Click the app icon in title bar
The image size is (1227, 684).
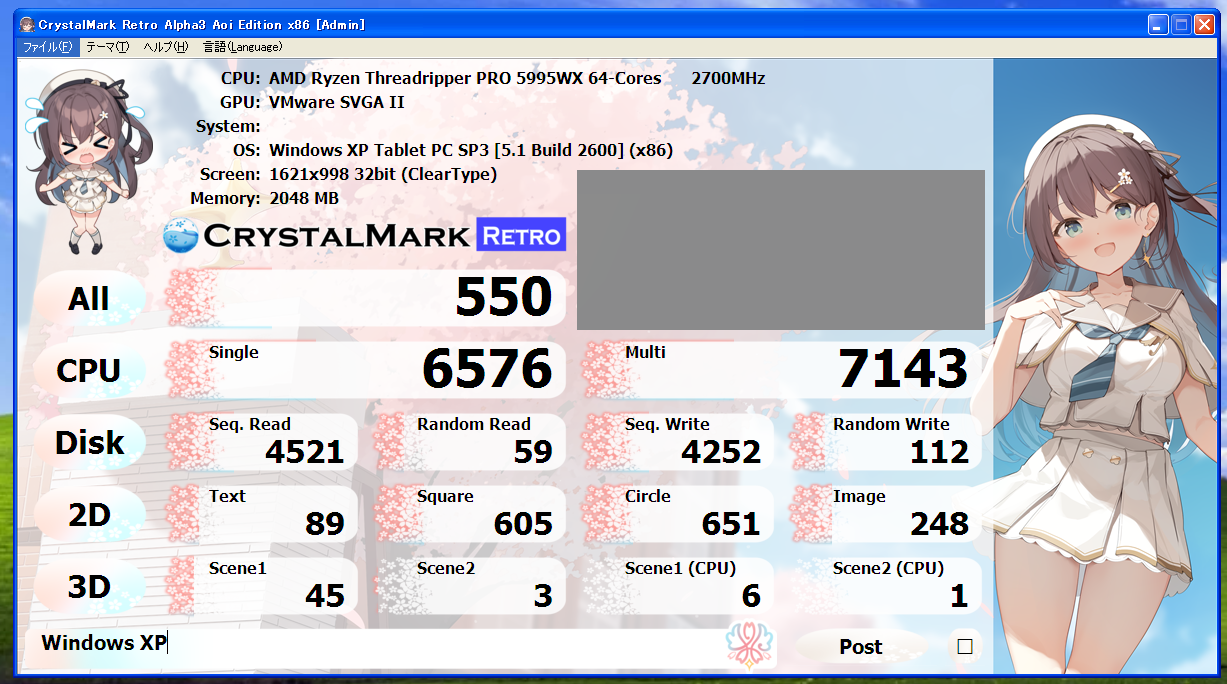pos(28,24)
